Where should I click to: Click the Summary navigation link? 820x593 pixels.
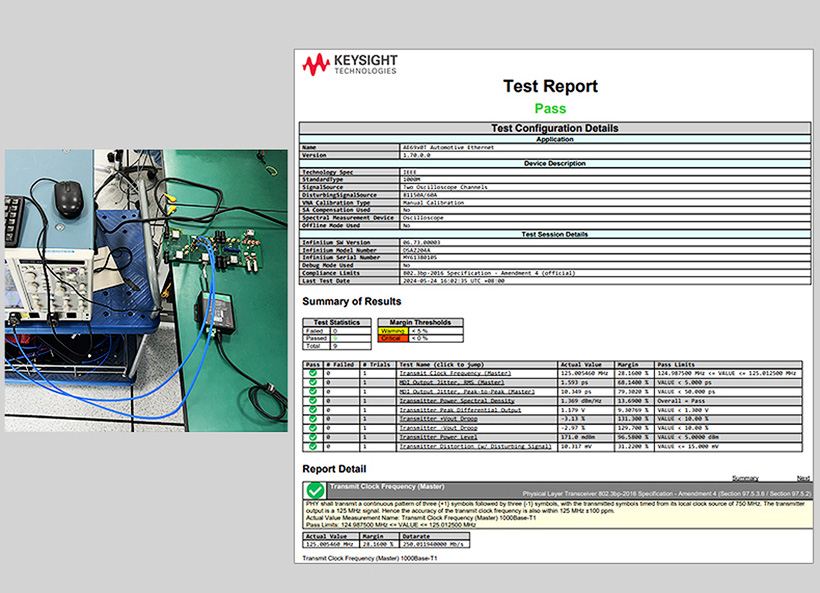pos(745,478)
